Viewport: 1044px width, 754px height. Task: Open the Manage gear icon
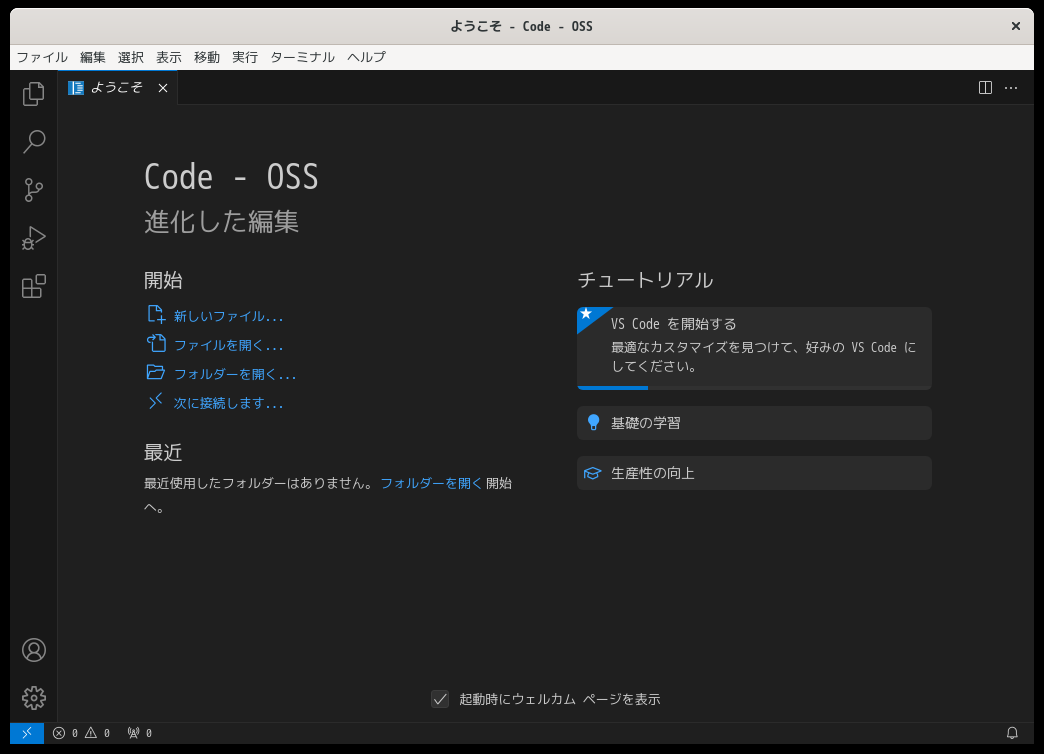33,698
